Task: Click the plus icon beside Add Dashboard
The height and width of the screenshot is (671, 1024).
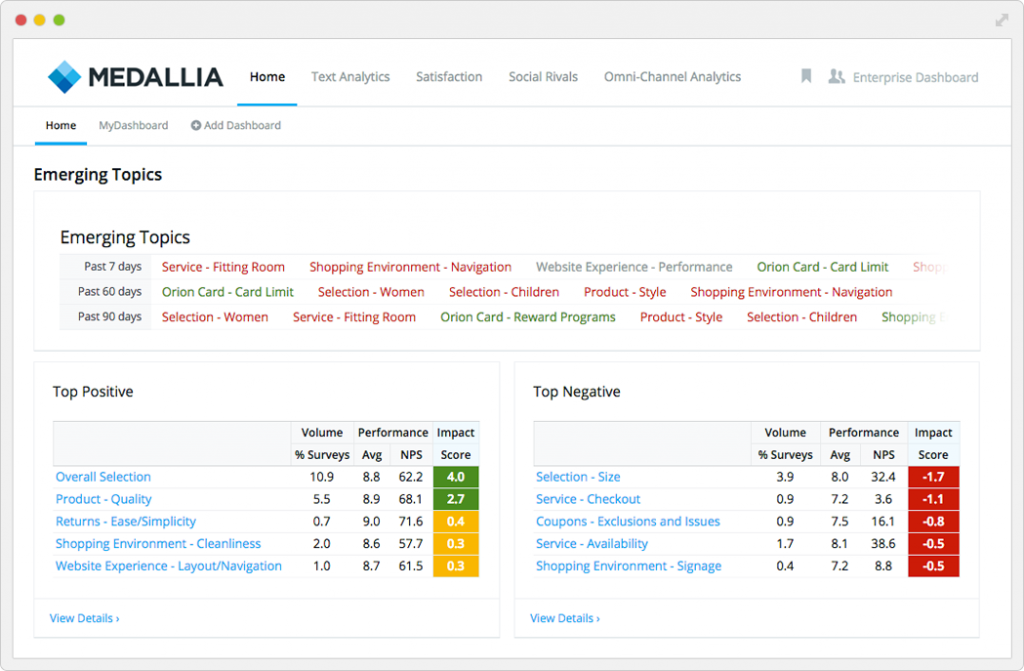Action: tap(196, 126)
